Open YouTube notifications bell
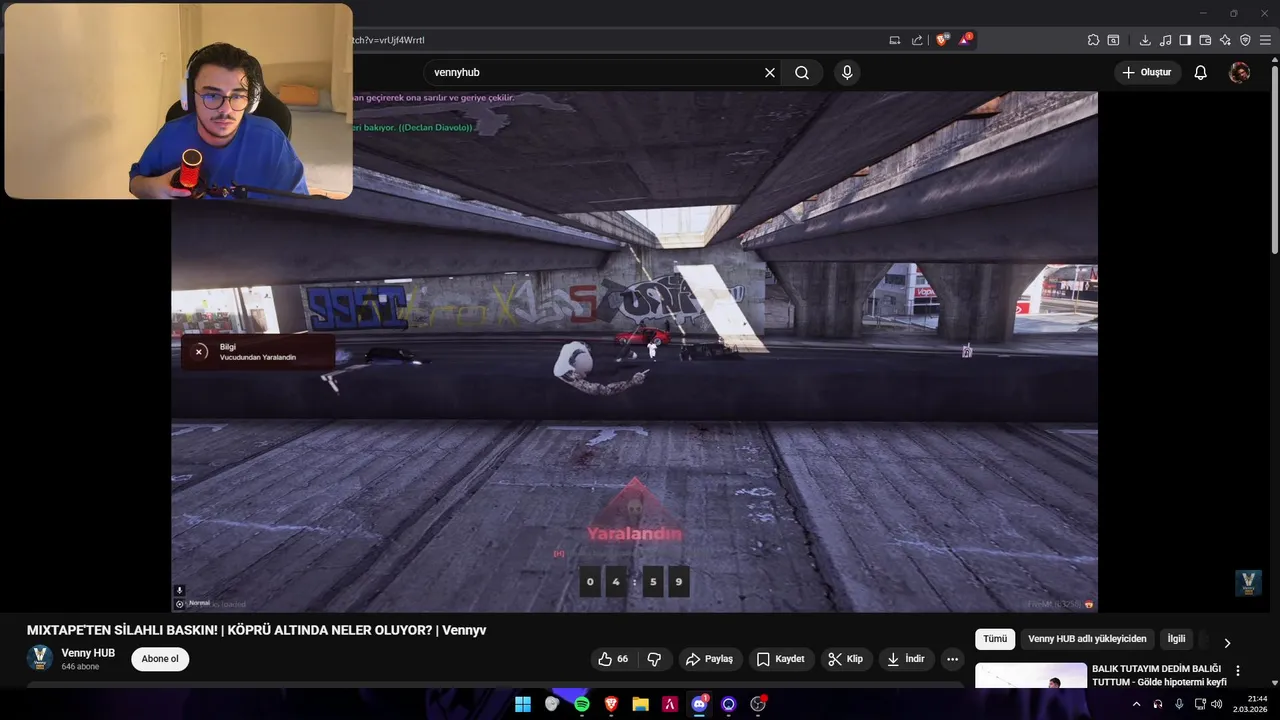This screenshot has height=720, width=1280. tap(1201, 73)
